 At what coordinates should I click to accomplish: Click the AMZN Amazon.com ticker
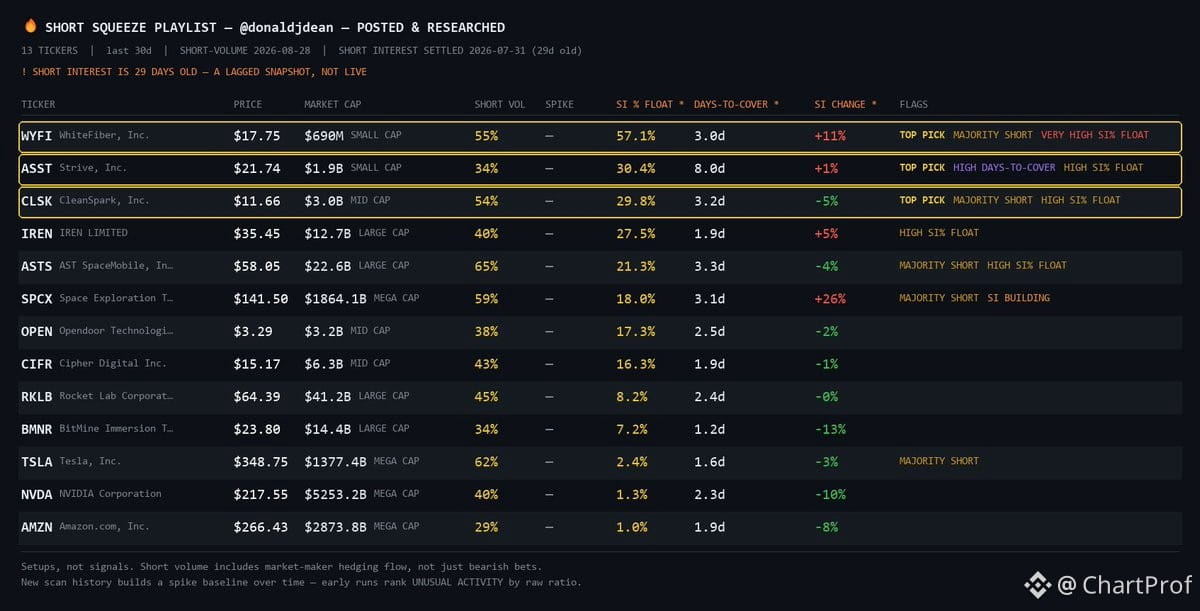(37, 527)
